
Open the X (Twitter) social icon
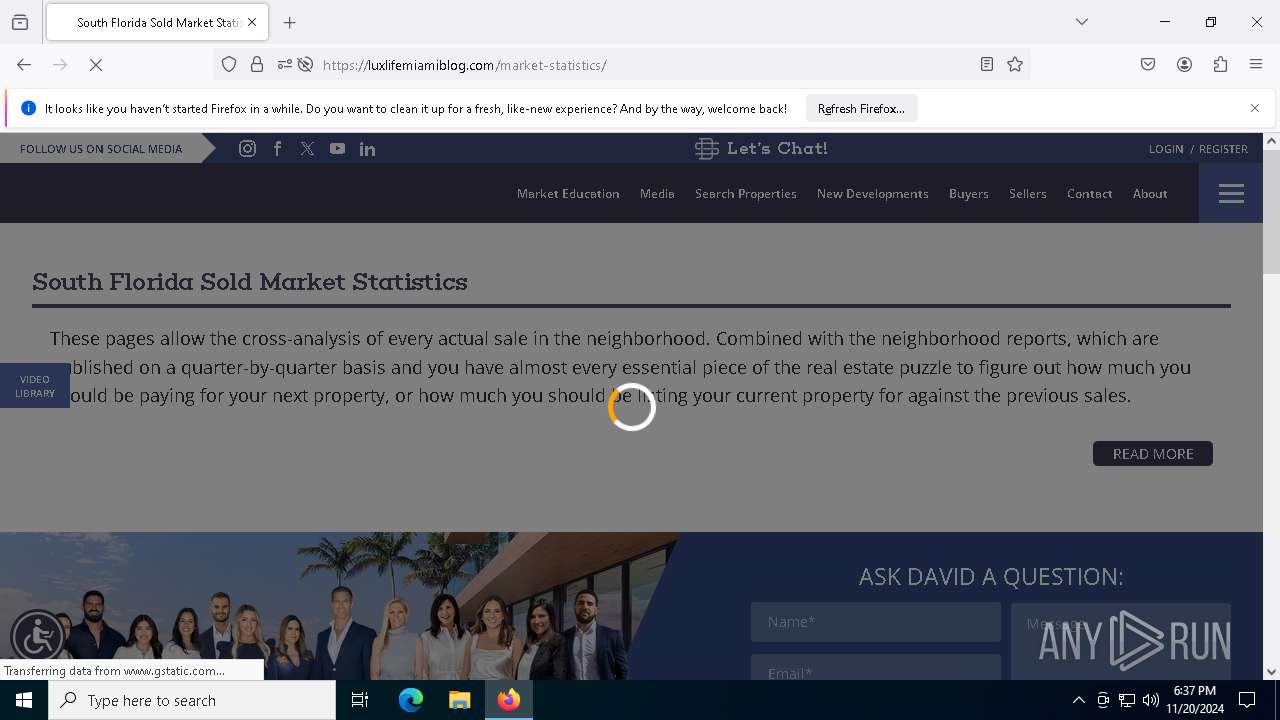[307, 148]
